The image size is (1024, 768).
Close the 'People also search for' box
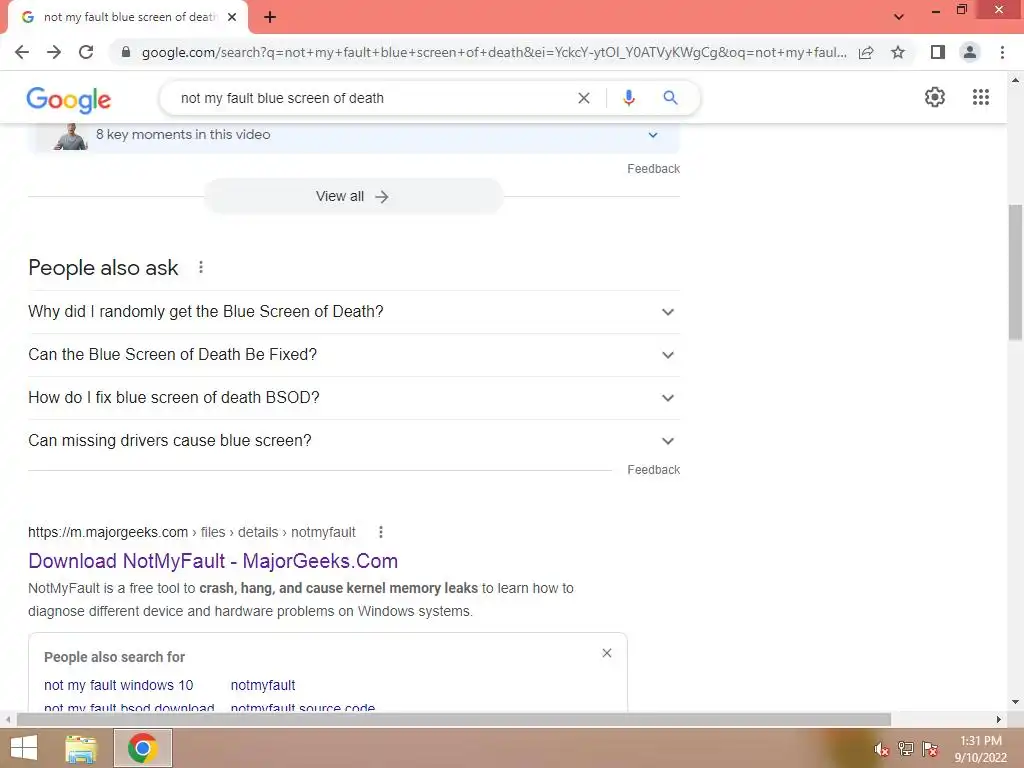pos(607,653)
